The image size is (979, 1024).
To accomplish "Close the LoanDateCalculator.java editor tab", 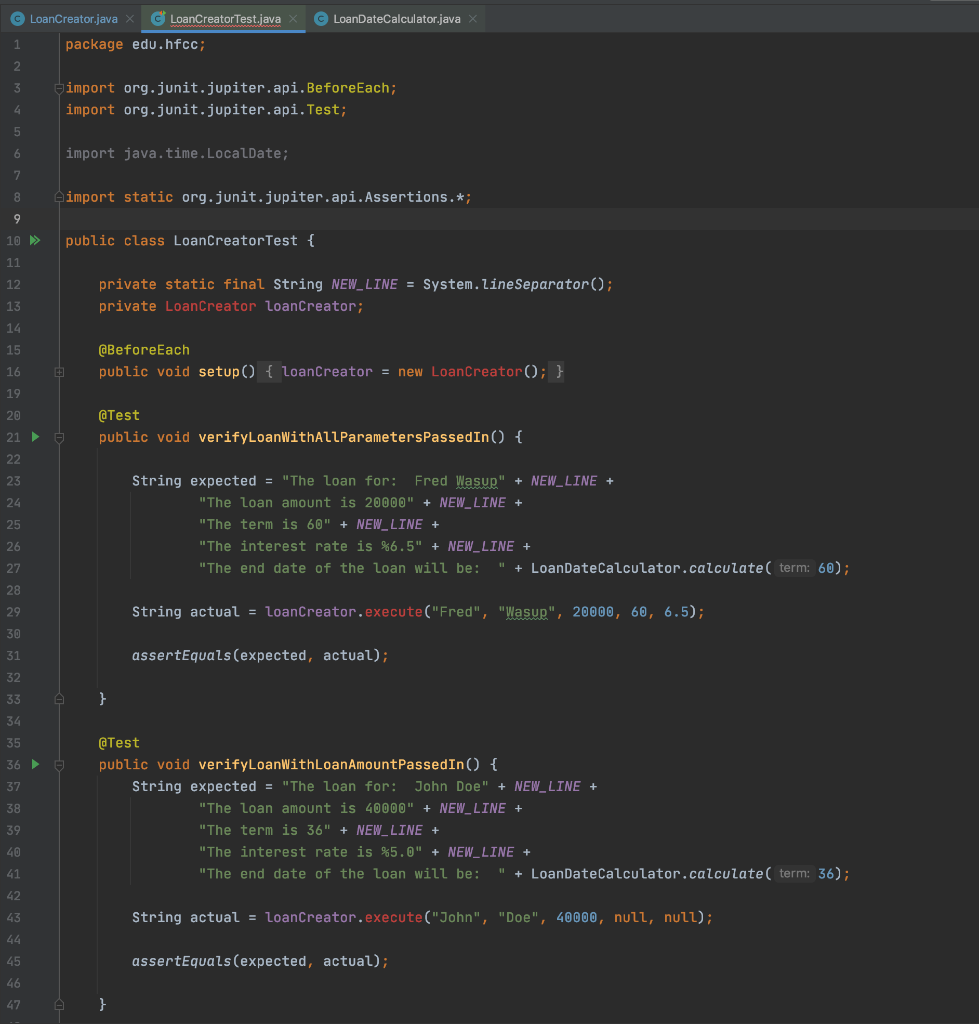I will 472,17.
